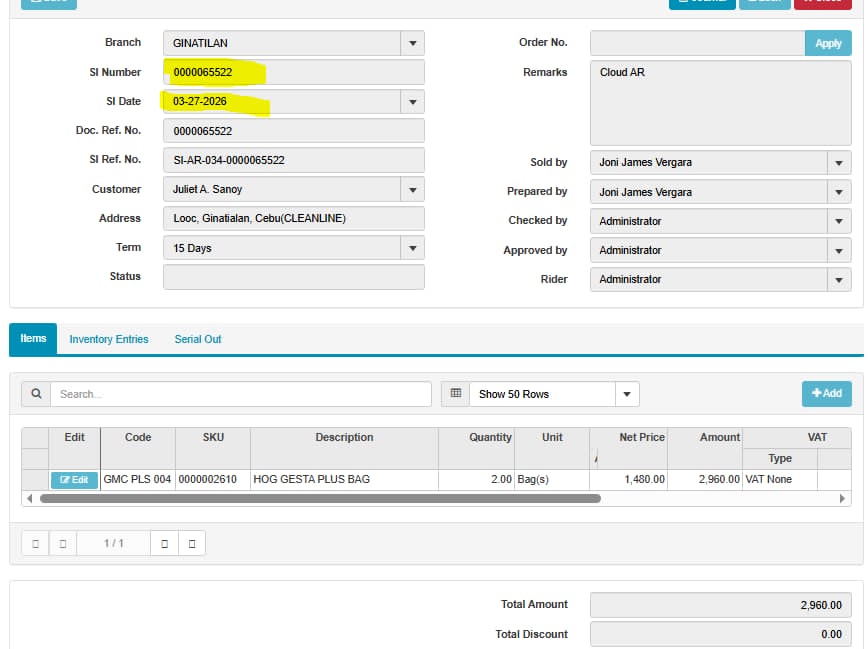
Task: Click the table grid icon beside Show 50 Rows
Action: (x=456, y=394)
